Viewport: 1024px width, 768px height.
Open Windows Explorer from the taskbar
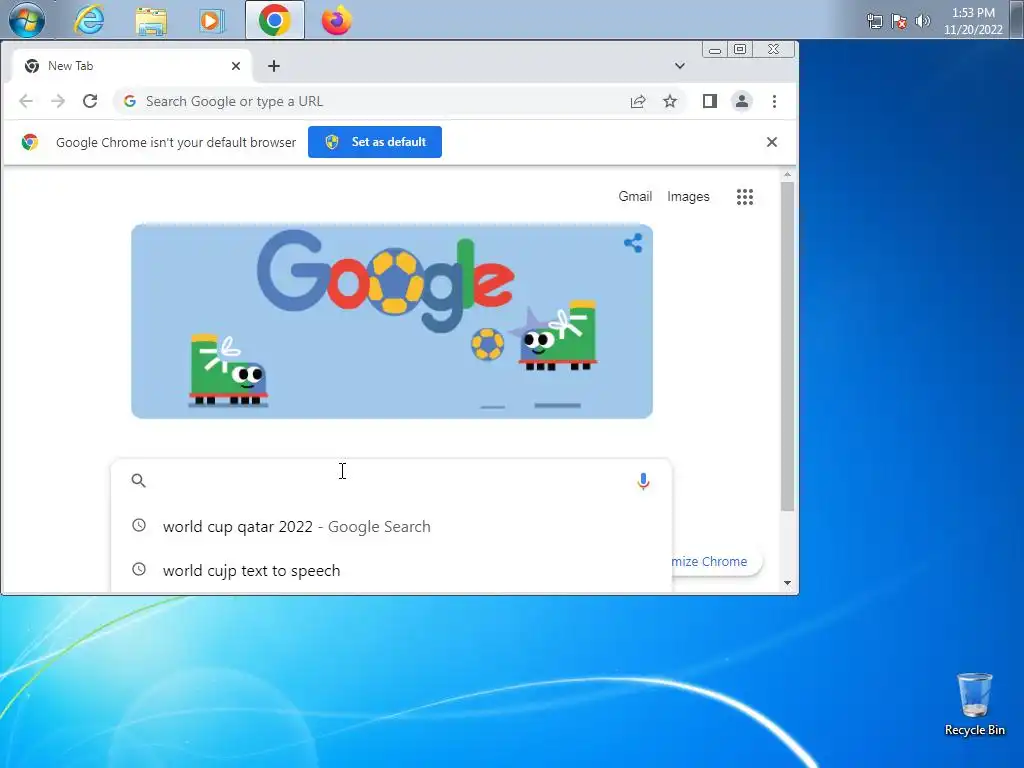[x=151, y=20]
